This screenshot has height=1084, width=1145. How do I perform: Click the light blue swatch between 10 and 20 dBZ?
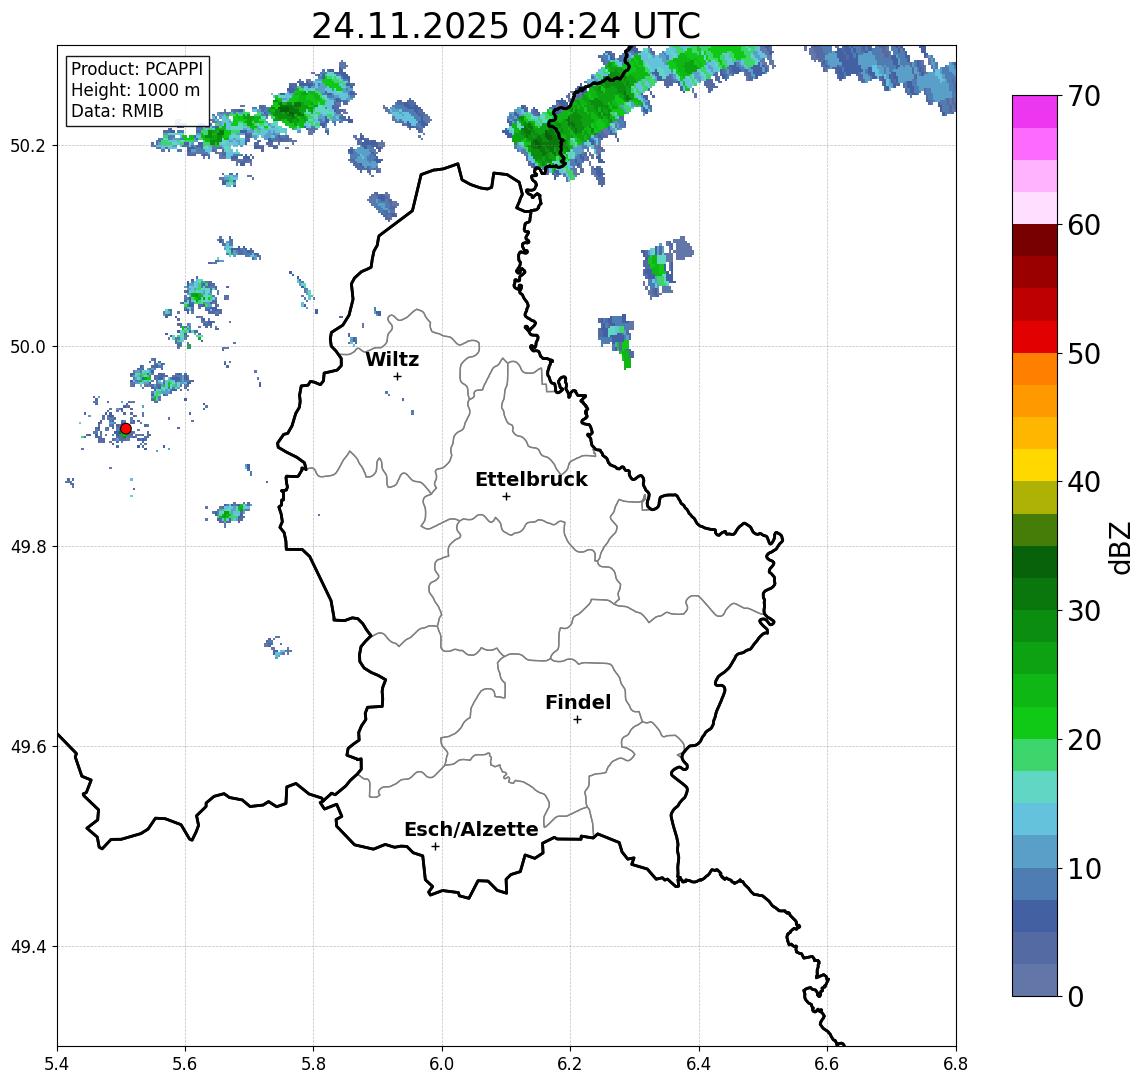[x=1035, y=819]
